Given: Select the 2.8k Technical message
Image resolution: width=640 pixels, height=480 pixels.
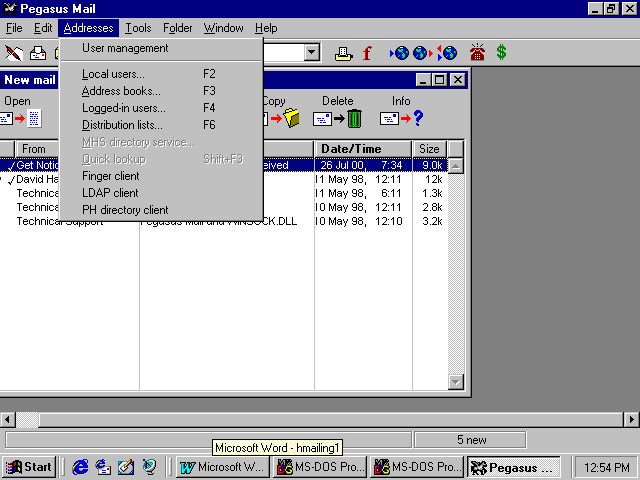Looking at the screenshot, I should [x=224, y=207].
